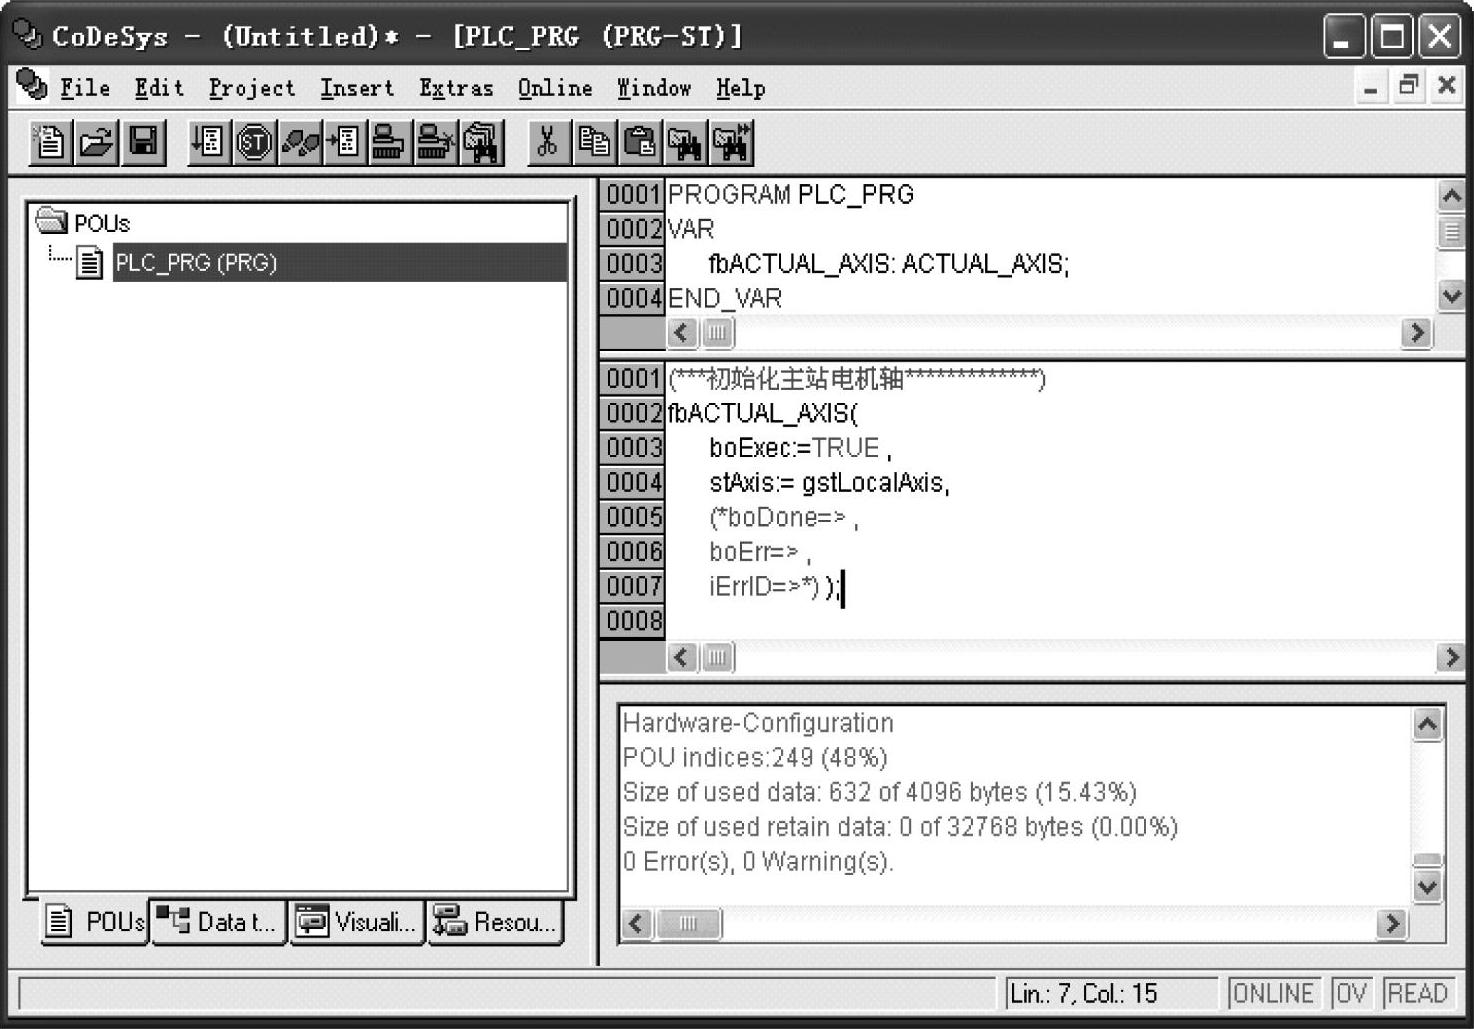Viewport: 1474px width, 1029px height.
Task: Run the PLC program from the toolbar
Action: click(208, 142)
